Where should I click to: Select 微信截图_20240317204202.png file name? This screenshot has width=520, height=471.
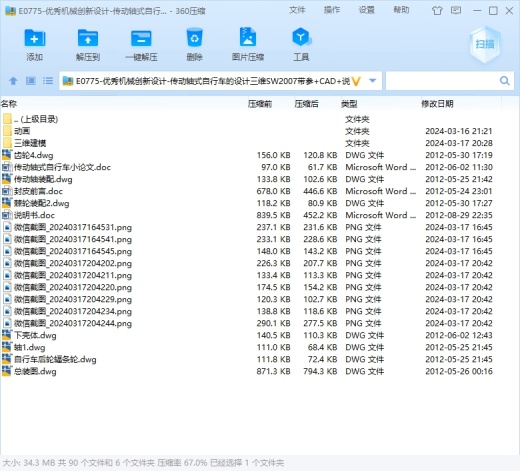point(73,263)
